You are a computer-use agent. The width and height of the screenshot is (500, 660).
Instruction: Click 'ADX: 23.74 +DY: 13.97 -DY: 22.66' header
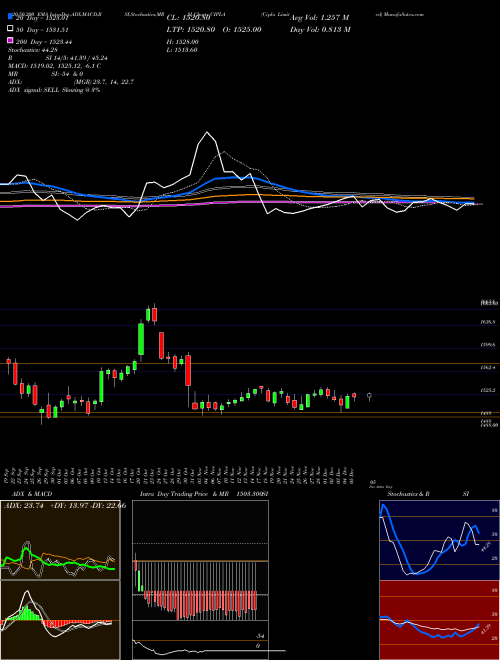coord(64,506)
